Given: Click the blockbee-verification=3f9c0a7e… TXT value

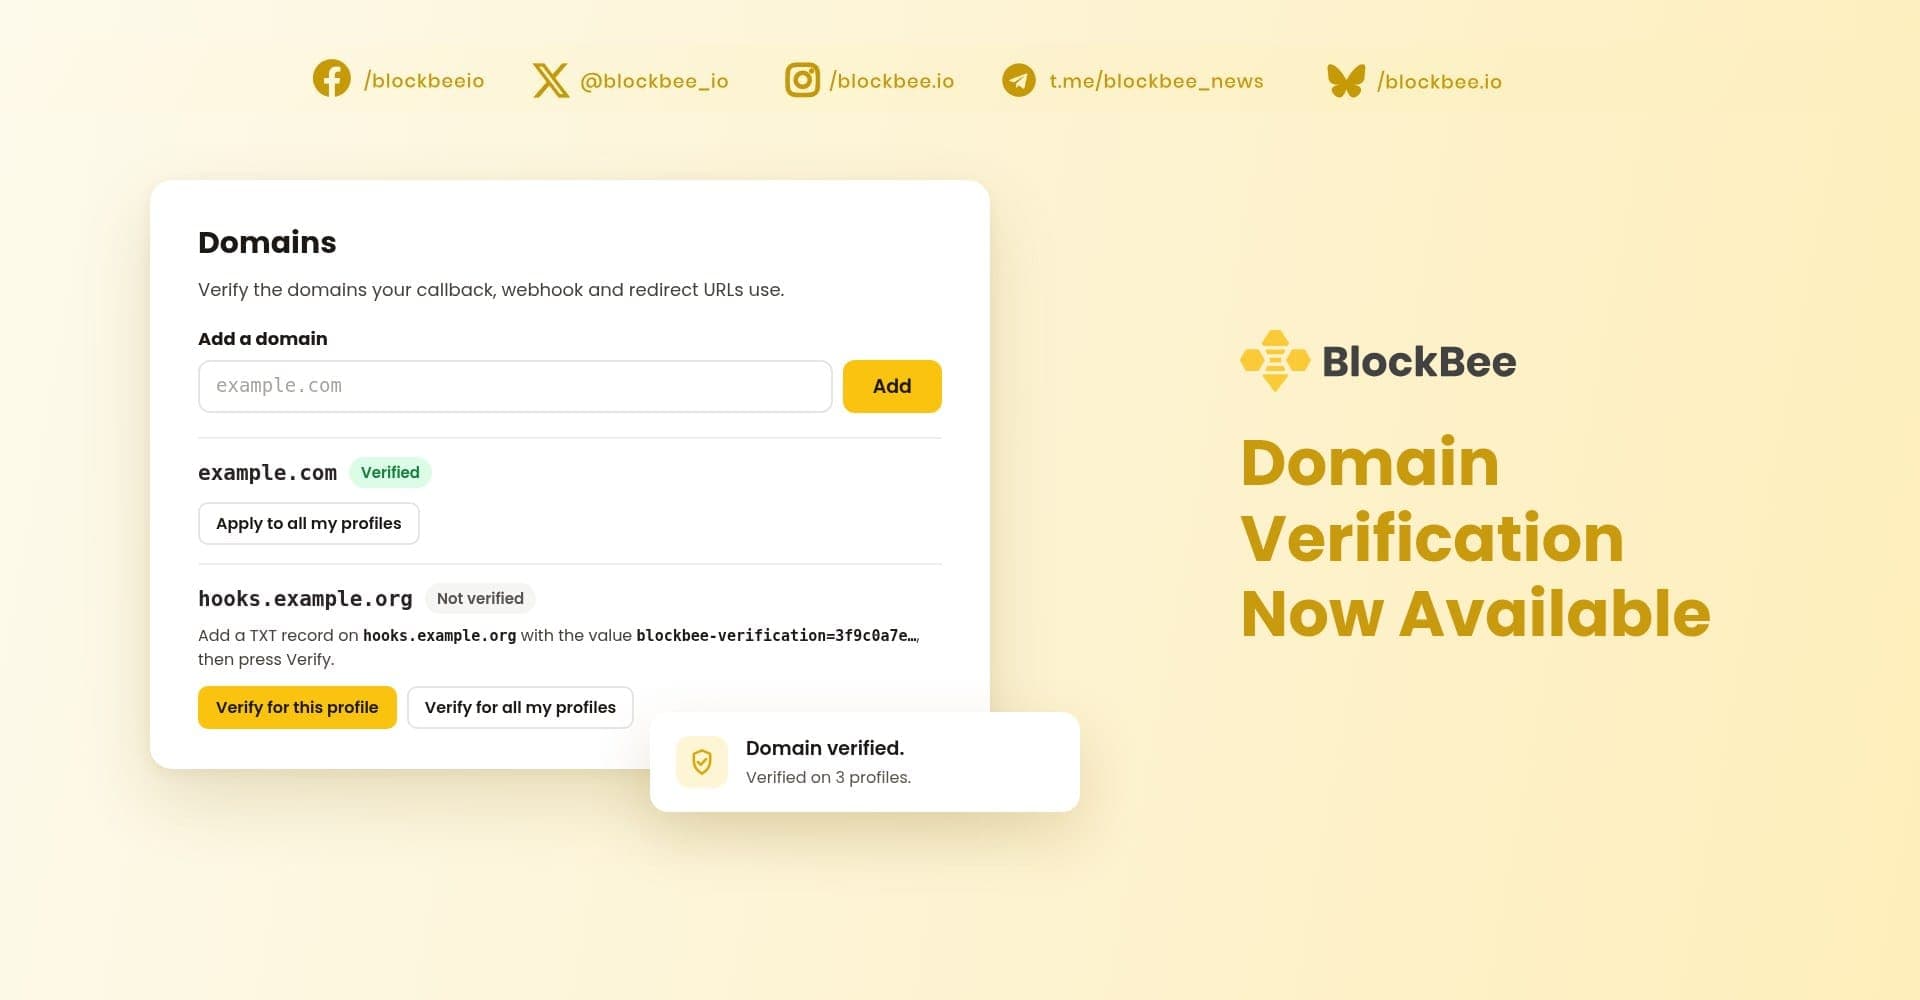Looking at the screenshot, I should tap(776, 635).
